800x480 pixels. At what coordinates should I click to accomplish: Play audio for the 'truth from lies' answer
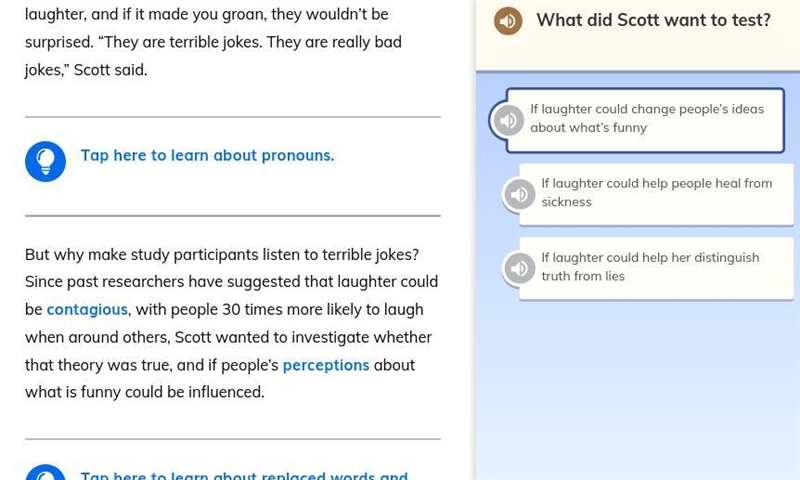519,268
